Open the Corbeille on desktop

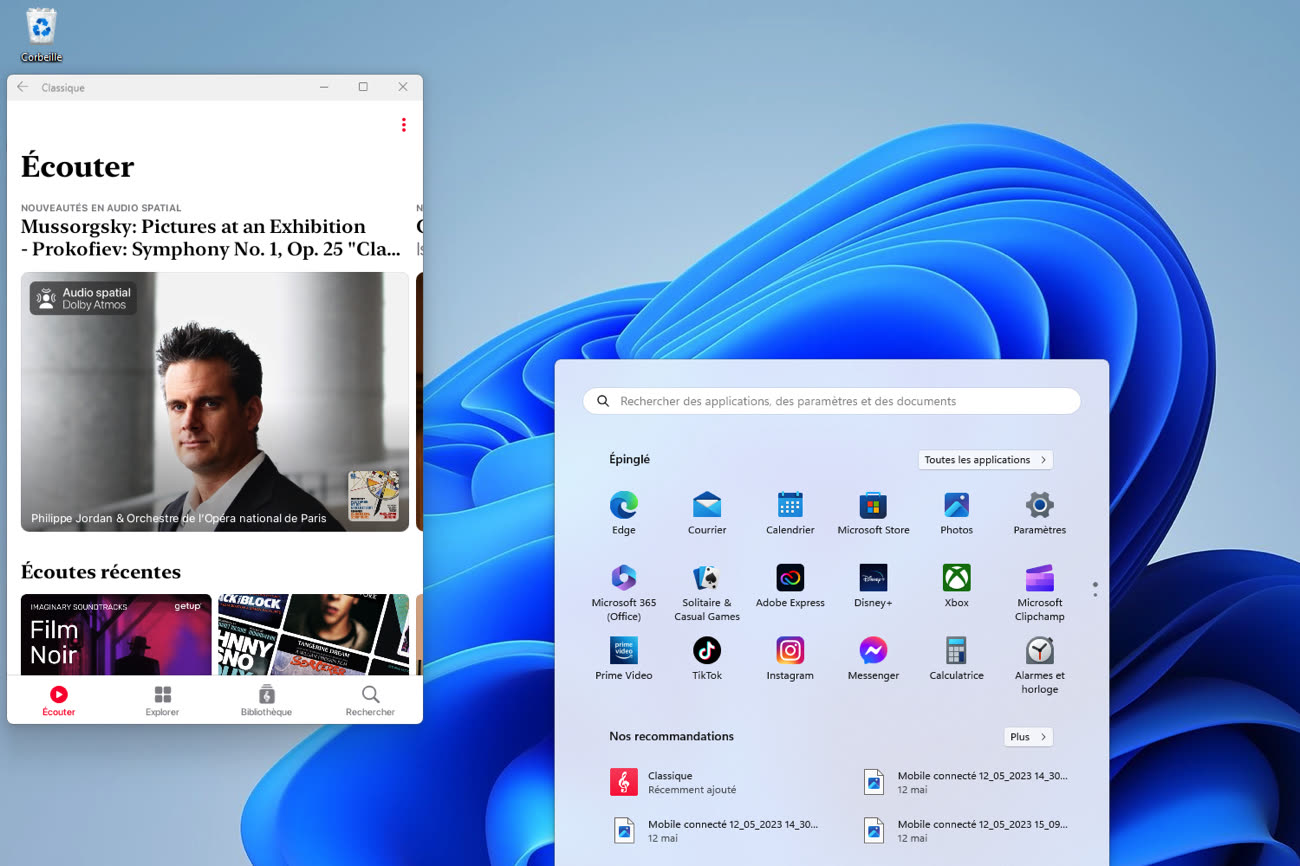pyautogui.click(x=41, y=35)
